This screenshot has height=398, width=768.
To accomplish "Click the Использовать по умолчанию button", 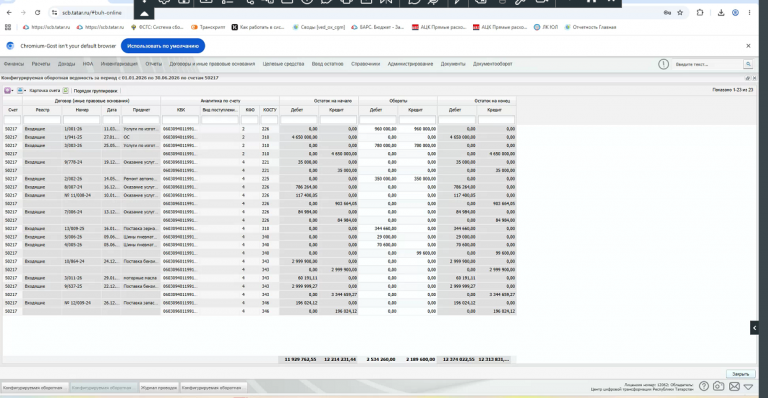I will pos(163,46).
